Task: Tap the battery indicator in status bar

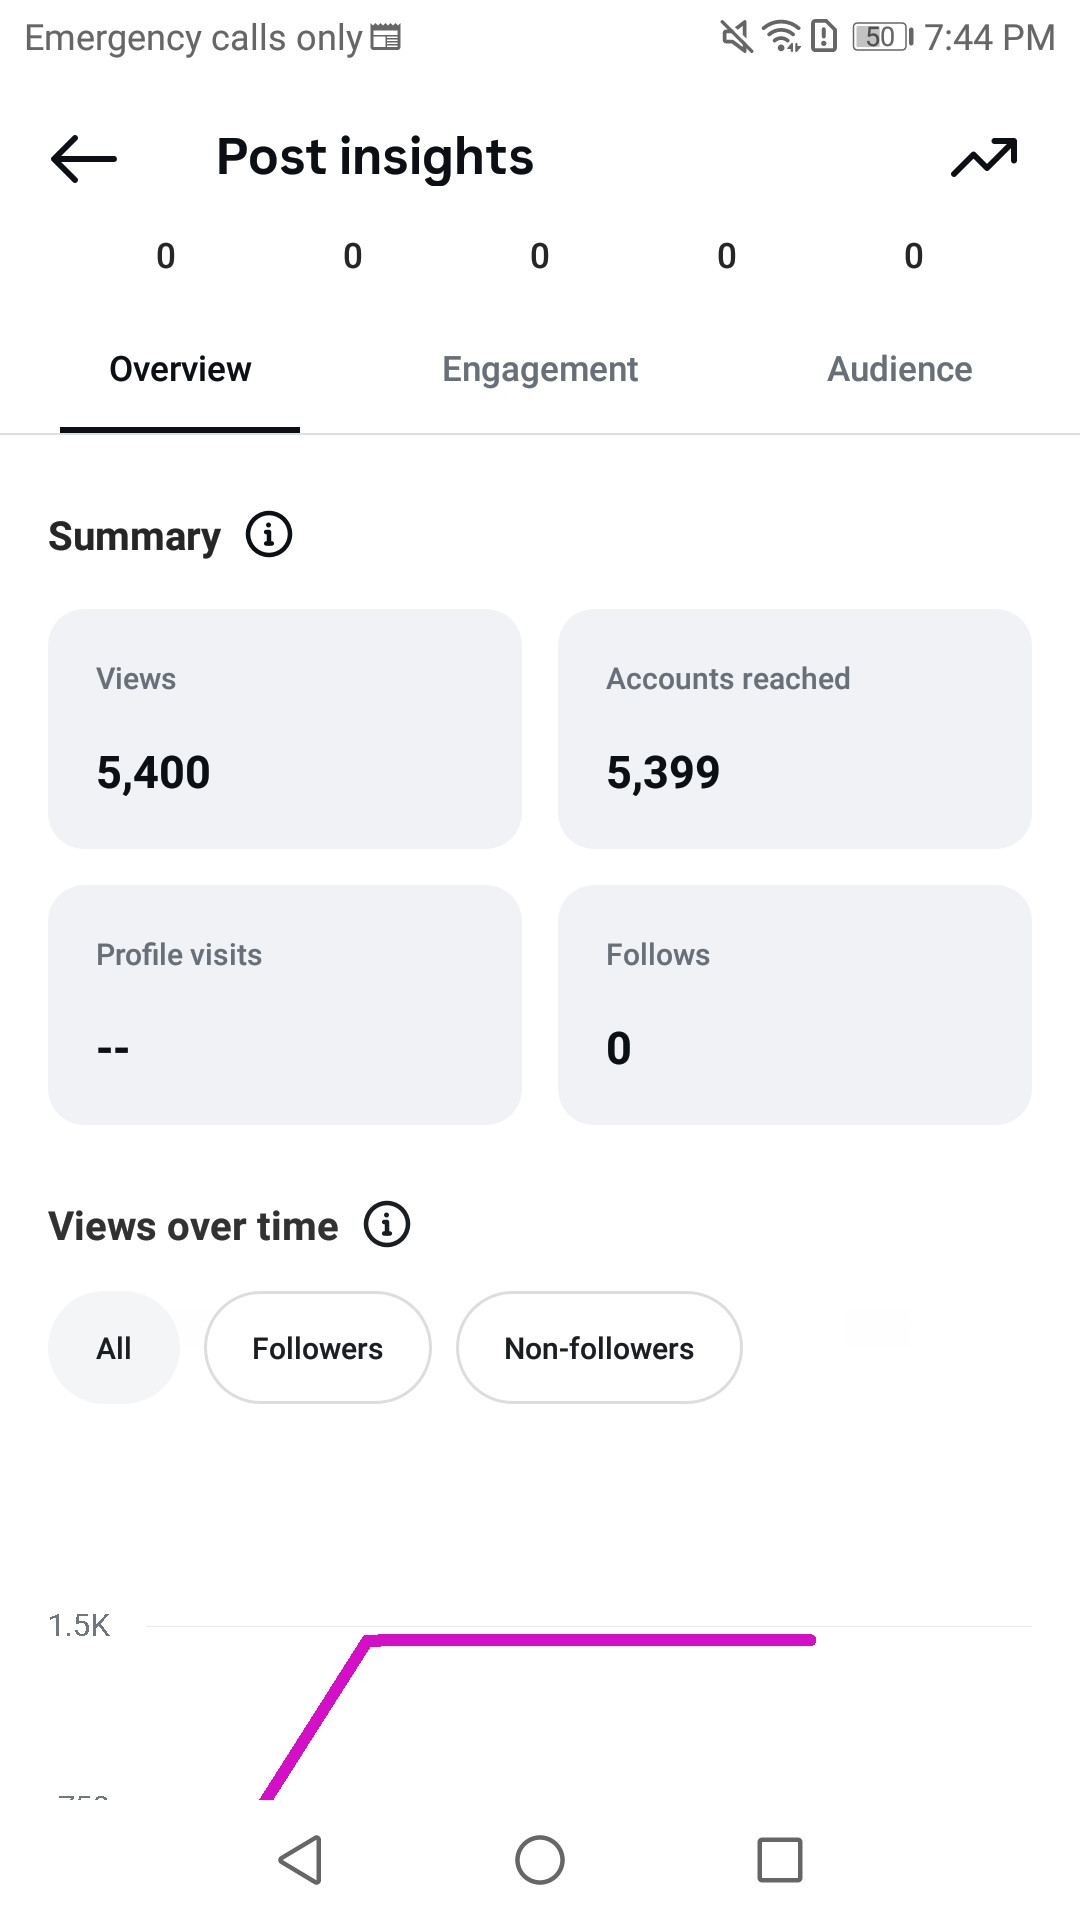Action: (882, 37)
